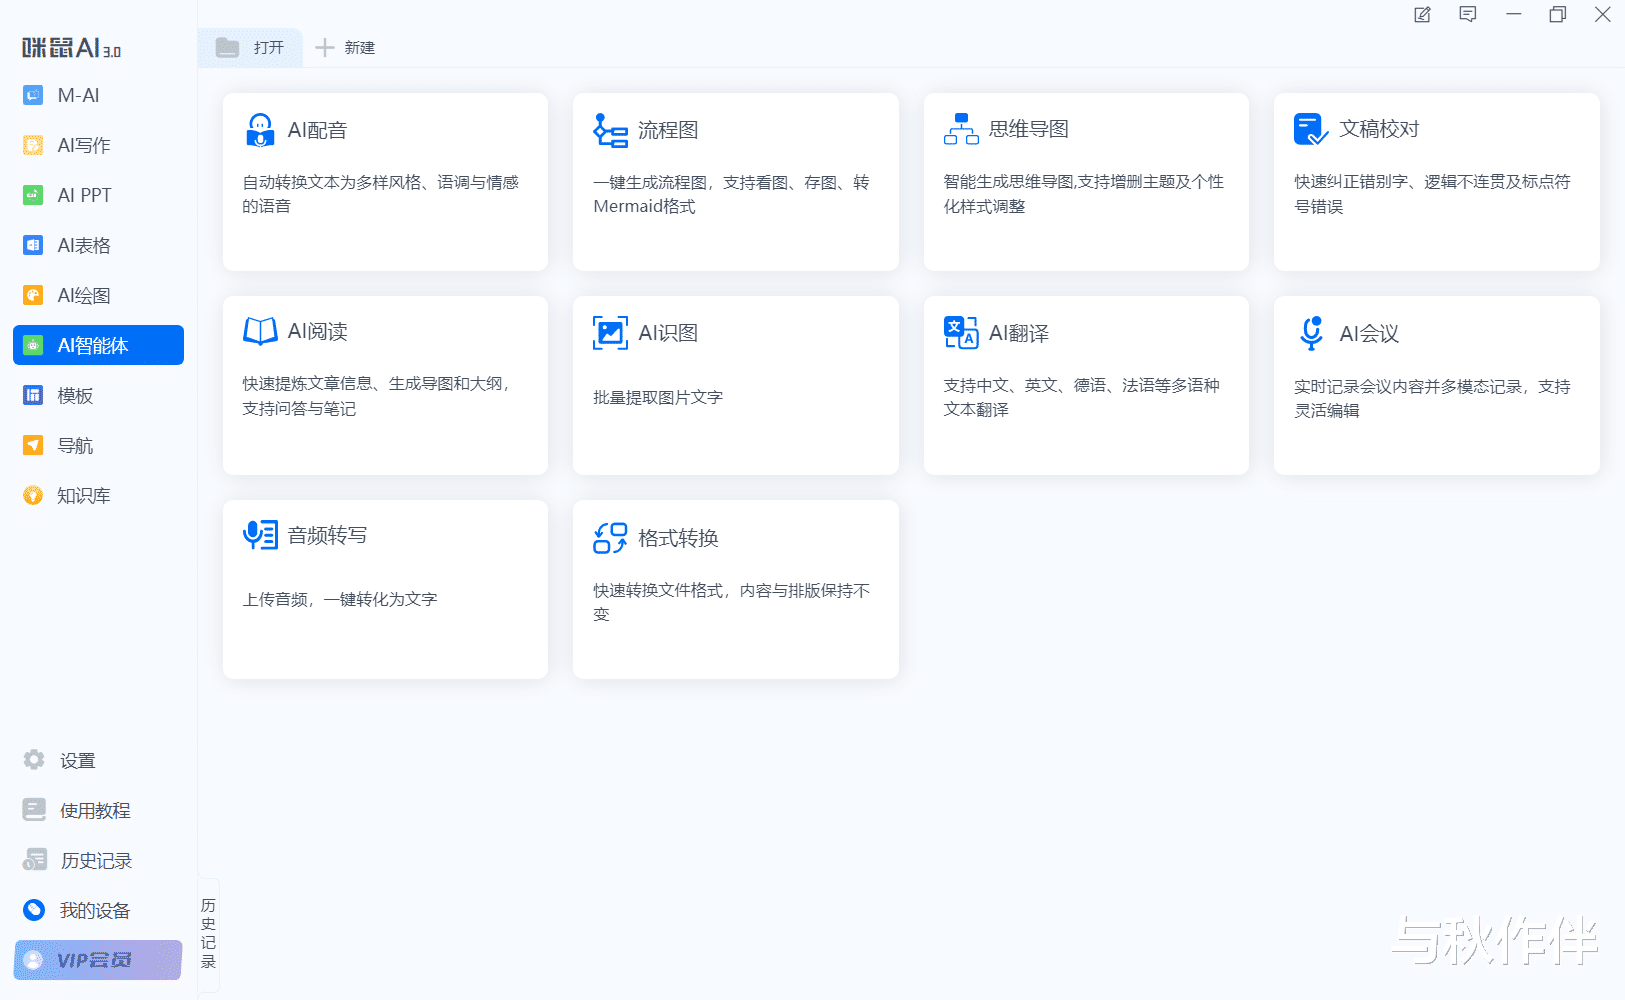Click the AI阅读 open-book icon
This screenshot has width=1625, height=1000.
click(x=260, y=331)
